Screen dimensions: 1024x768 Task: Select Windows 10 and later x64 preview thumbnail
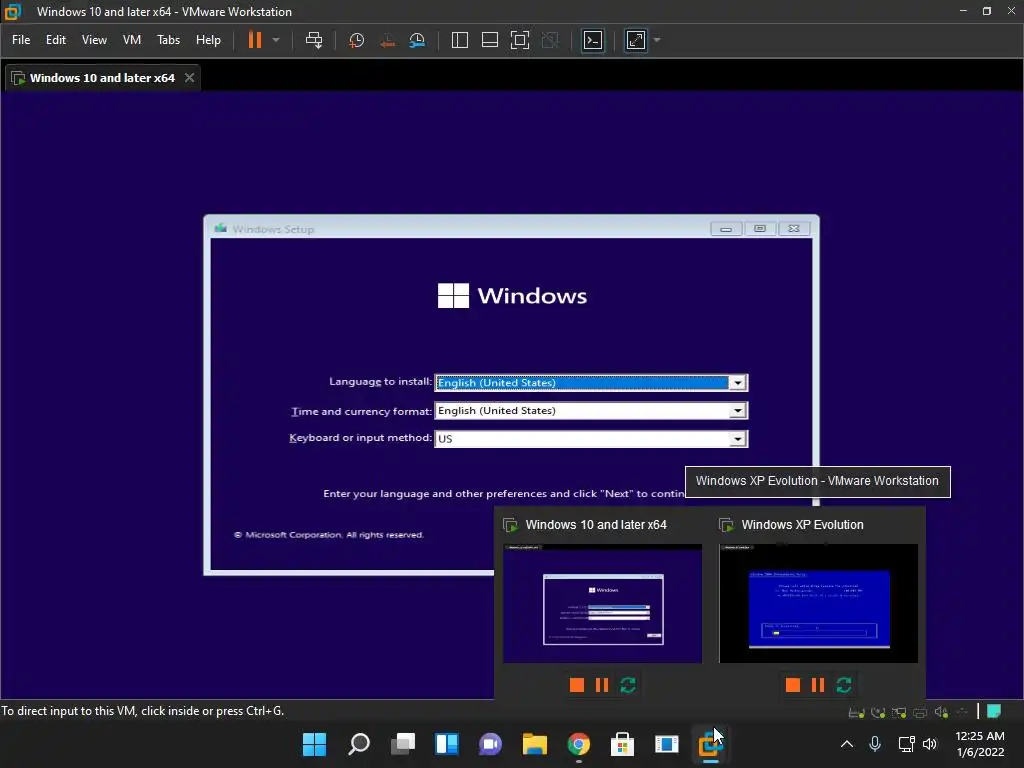pyautogui.click(x=602, y=603)
